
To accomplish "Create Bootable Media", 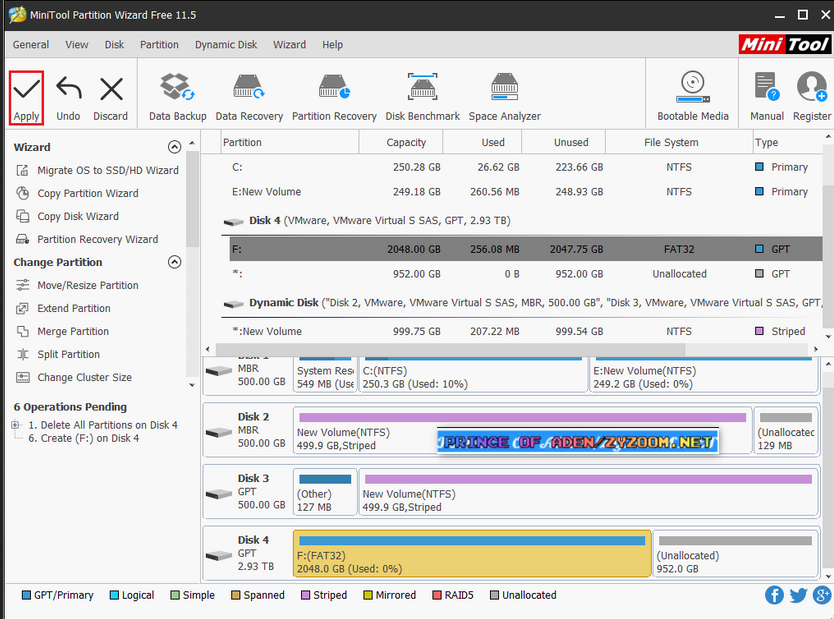I will [693, 97].
